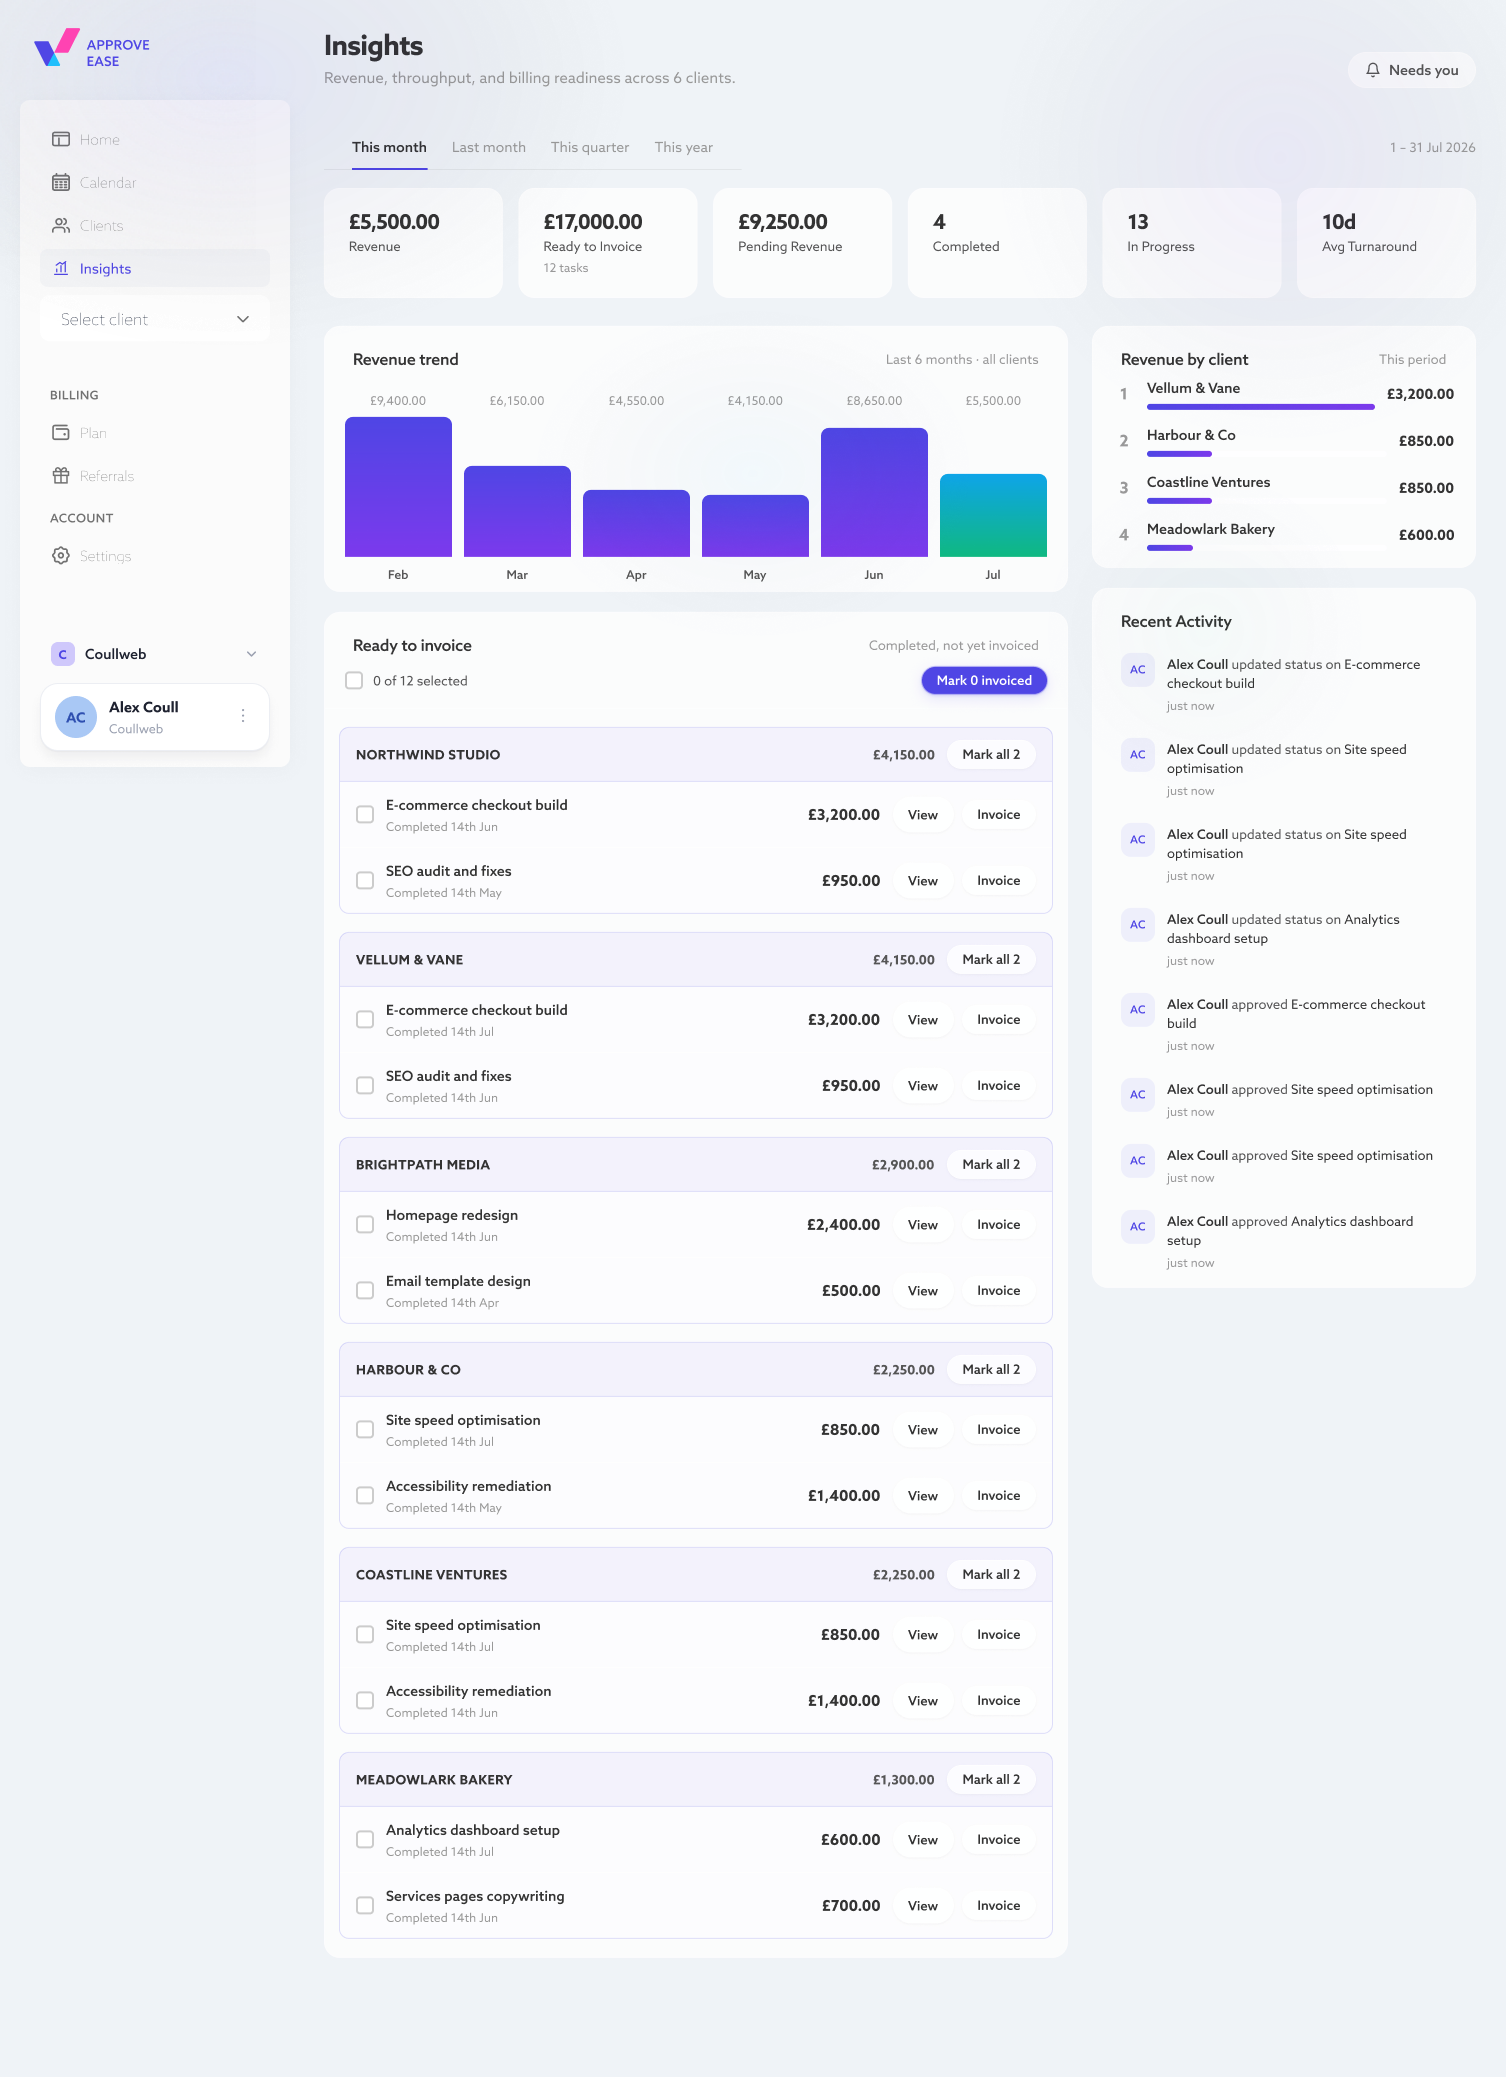Image resolution: width=1506 pixels, height=2077 pixels.
Task: Expand the Coullweb workspace switcher chevron
Action: [x=251, y=654]
